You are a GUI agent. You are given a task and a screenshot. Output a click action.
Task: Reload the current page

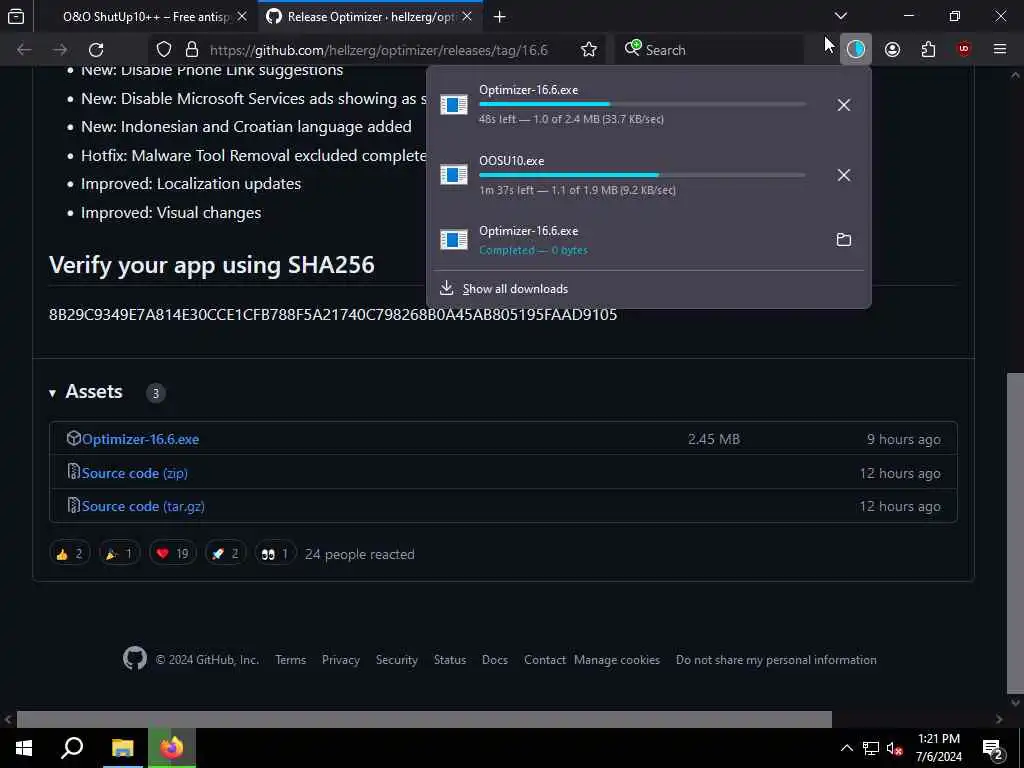[x=96, y=50]
